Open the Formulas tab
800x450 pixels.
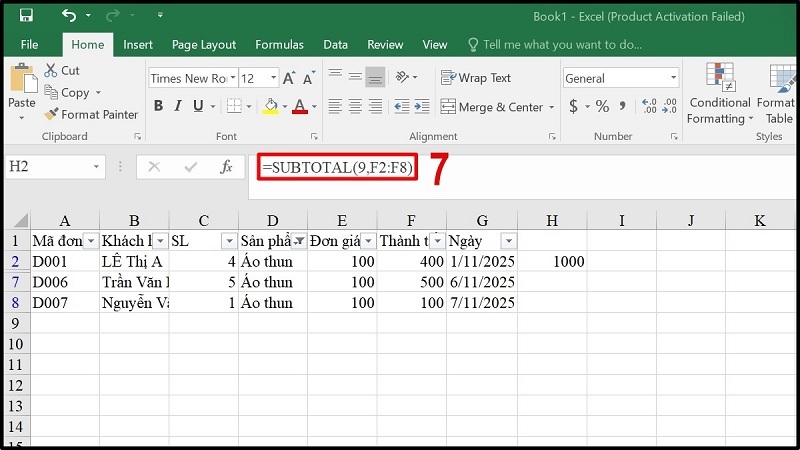(279, 45)
